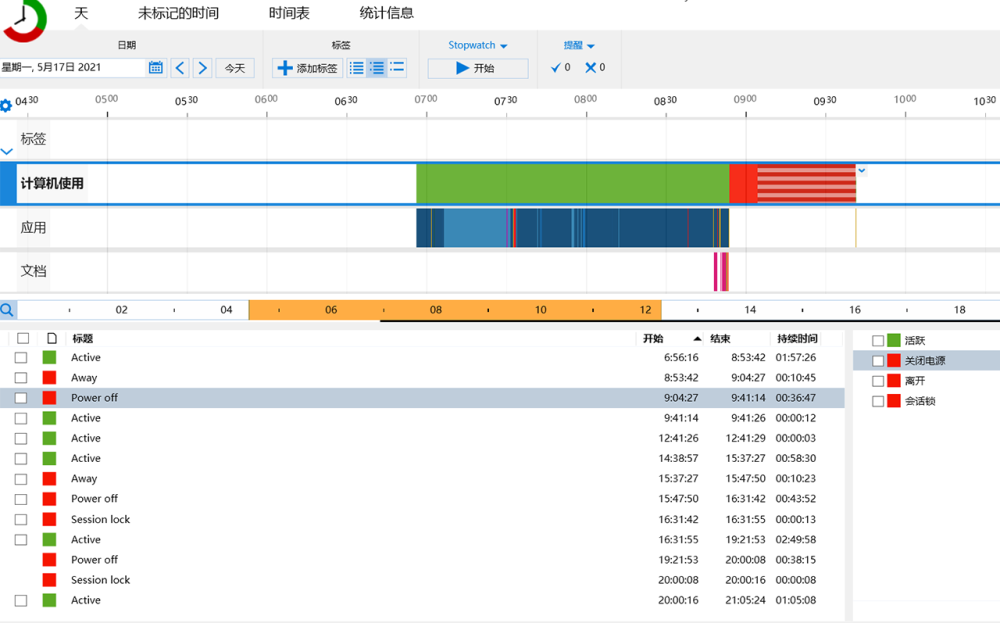
Task: Check the box for the Power off 9:04:27 row
Action: (21, 398)
